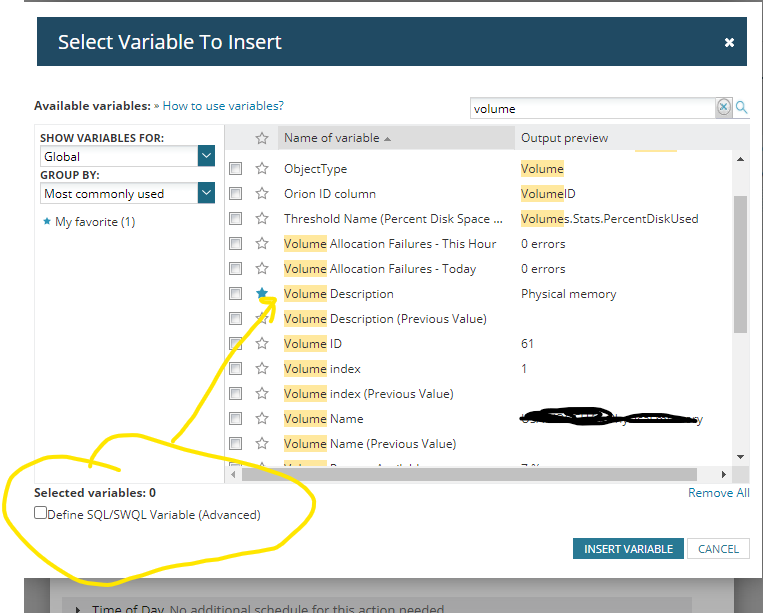Click the CANCEL button
763x613 pixels.
pos(718,549)
